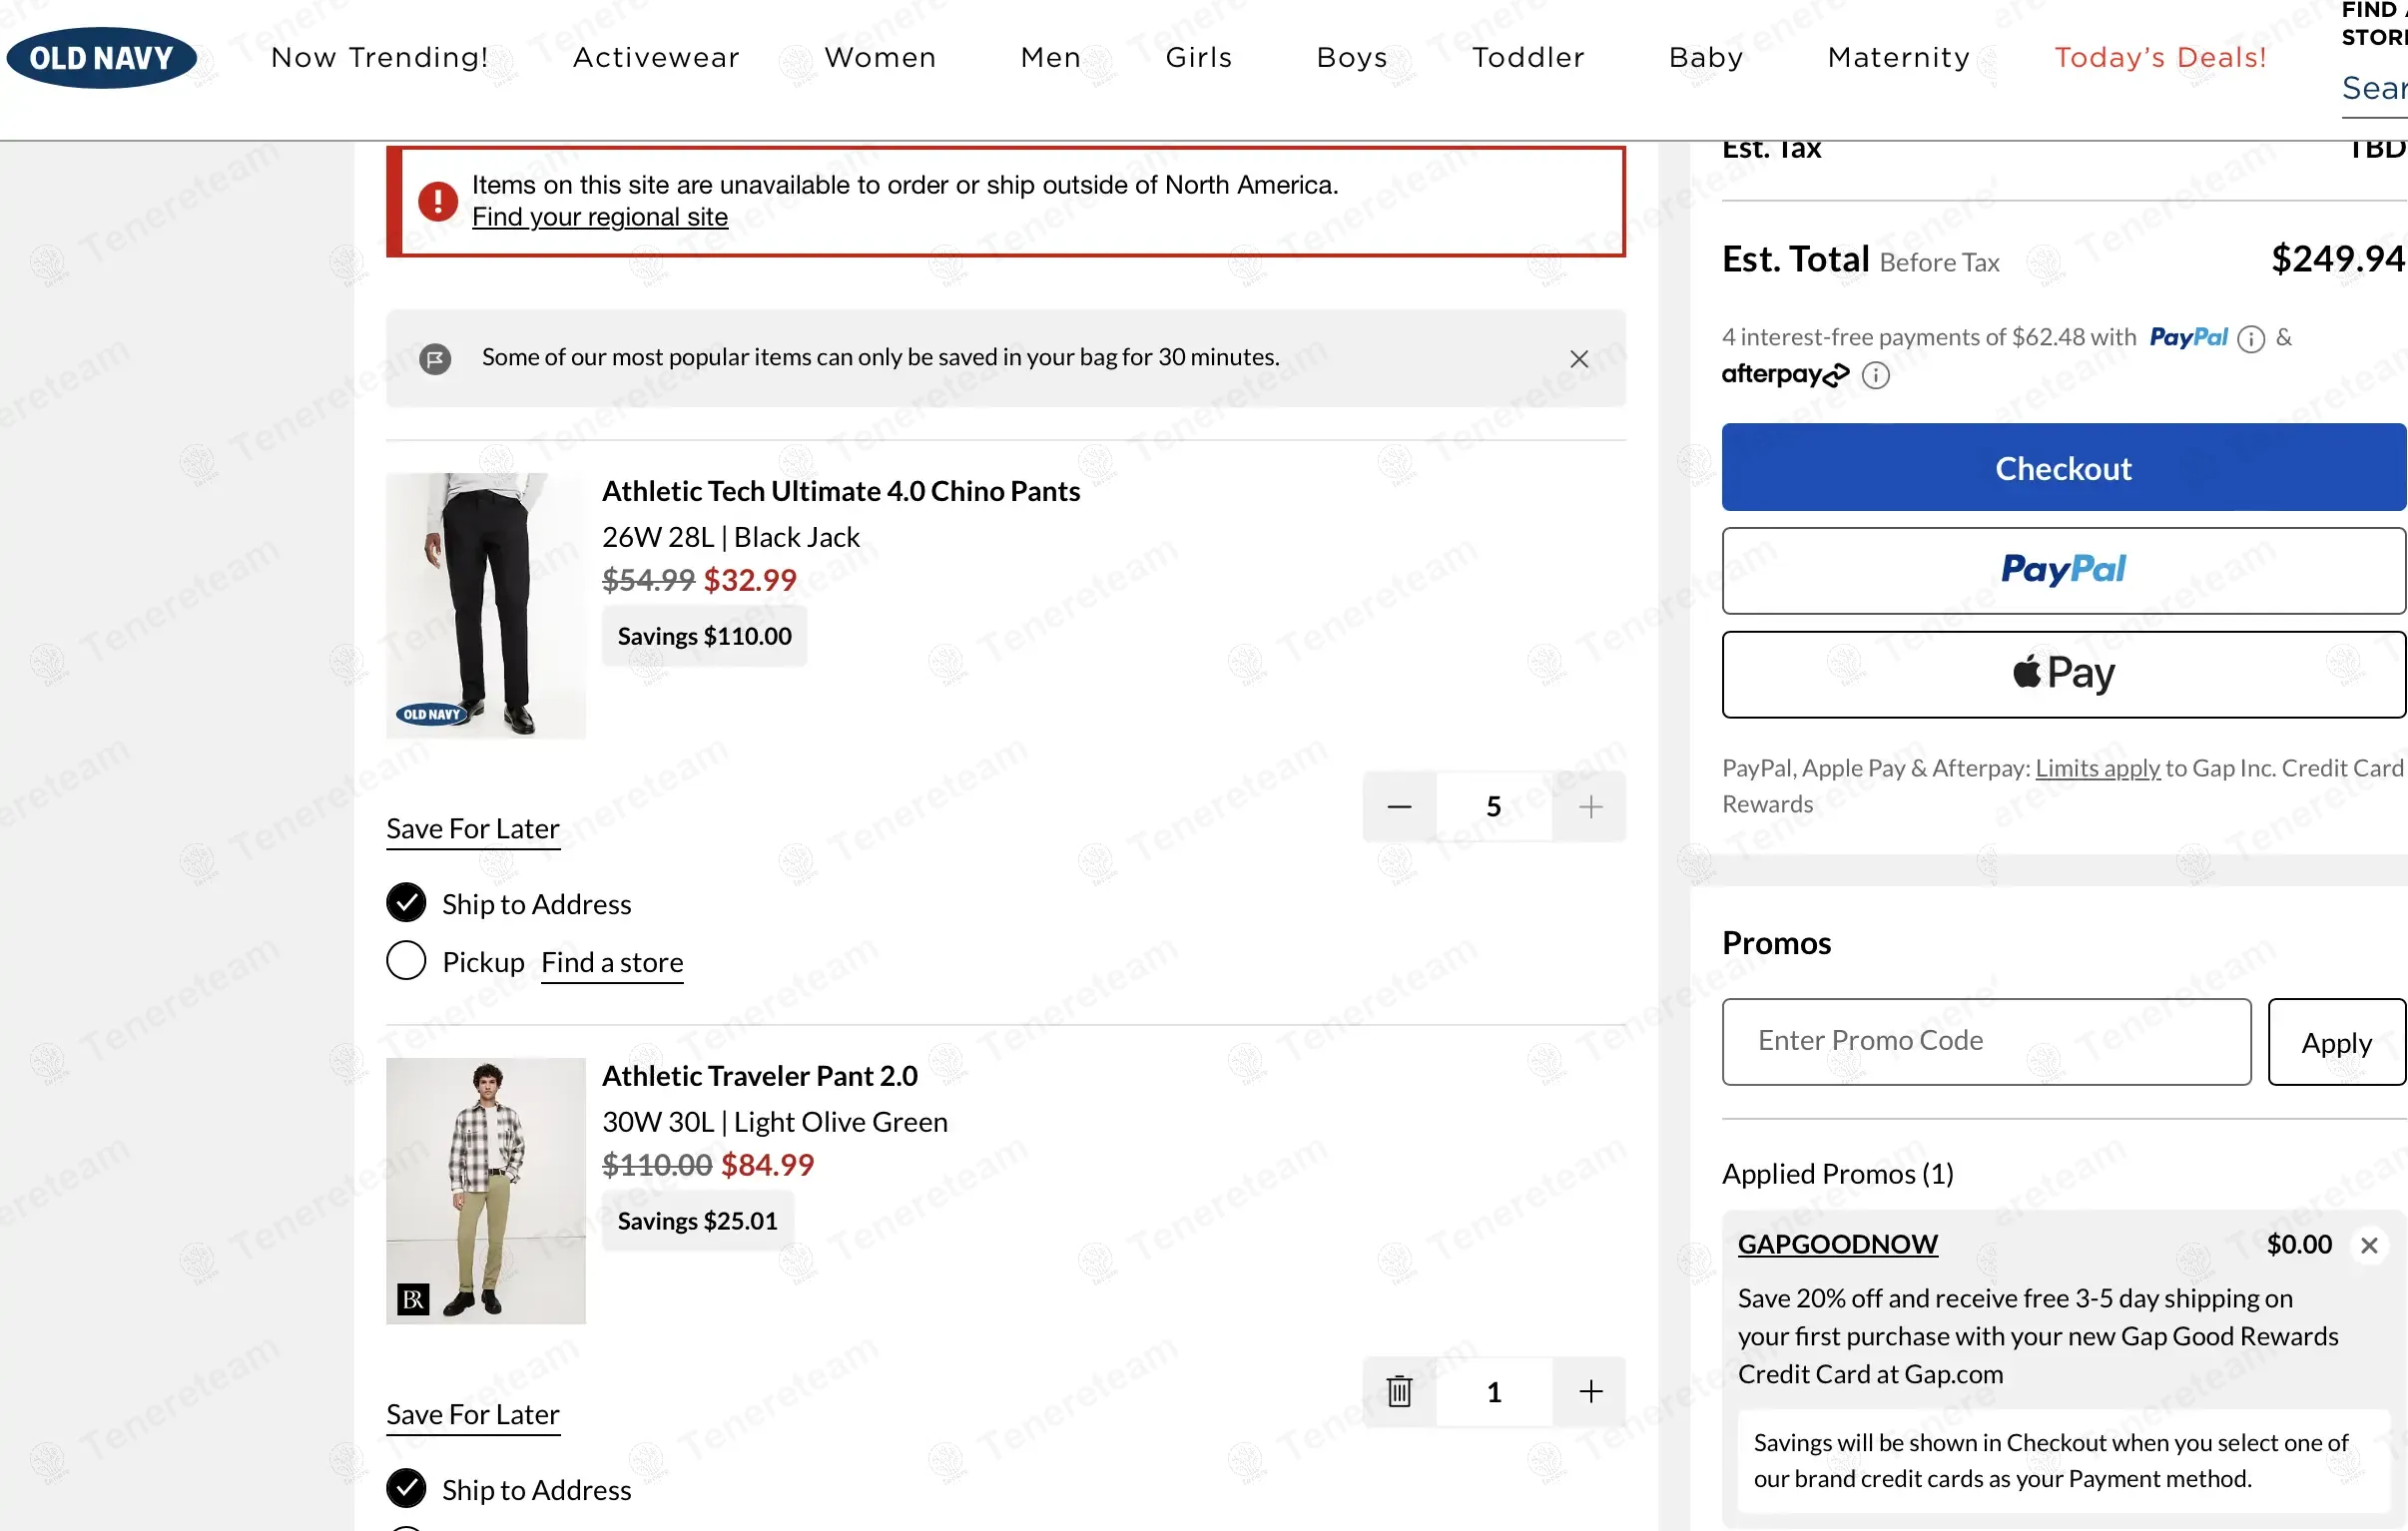This screenshot has width=2408, height=1531.
Task: Save Athletic Traveler Pant for later
Action: pyautogui.click(x=473, y=1415)
